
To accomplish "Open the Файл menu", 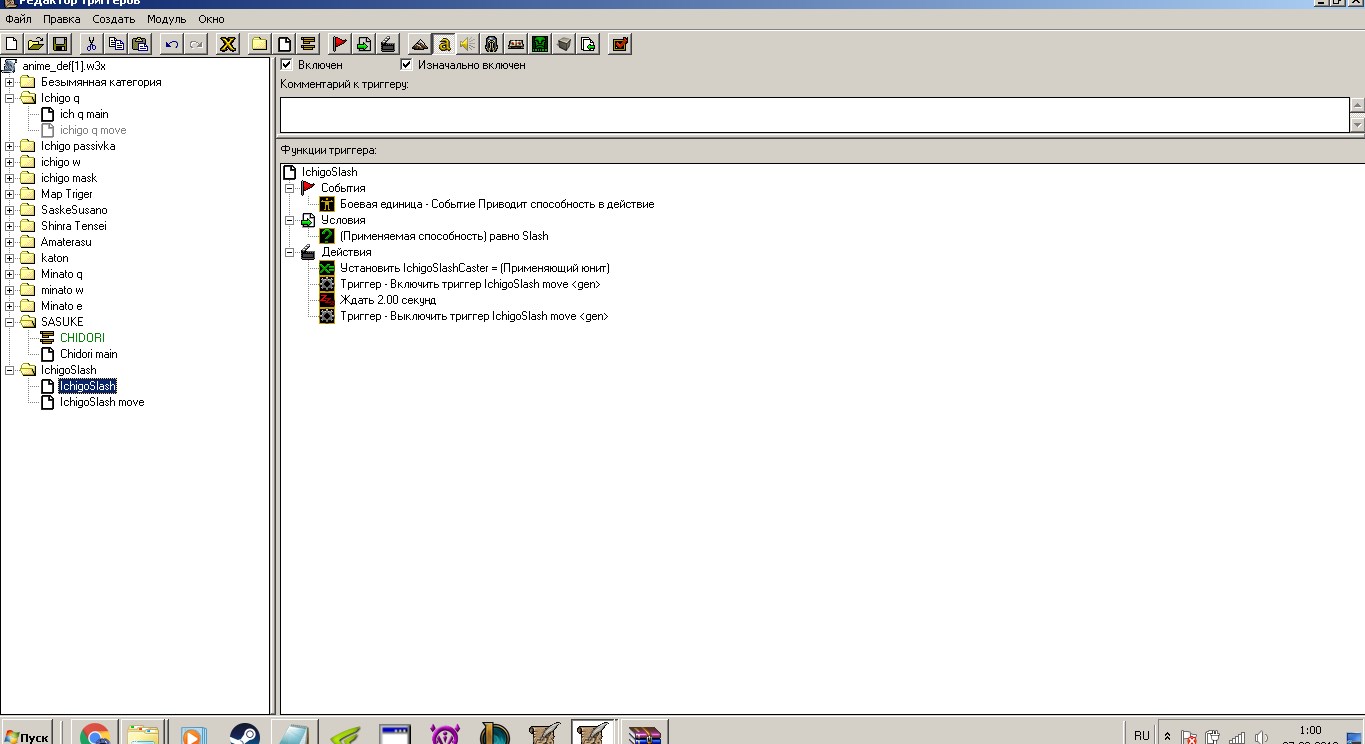I will 18,19.
